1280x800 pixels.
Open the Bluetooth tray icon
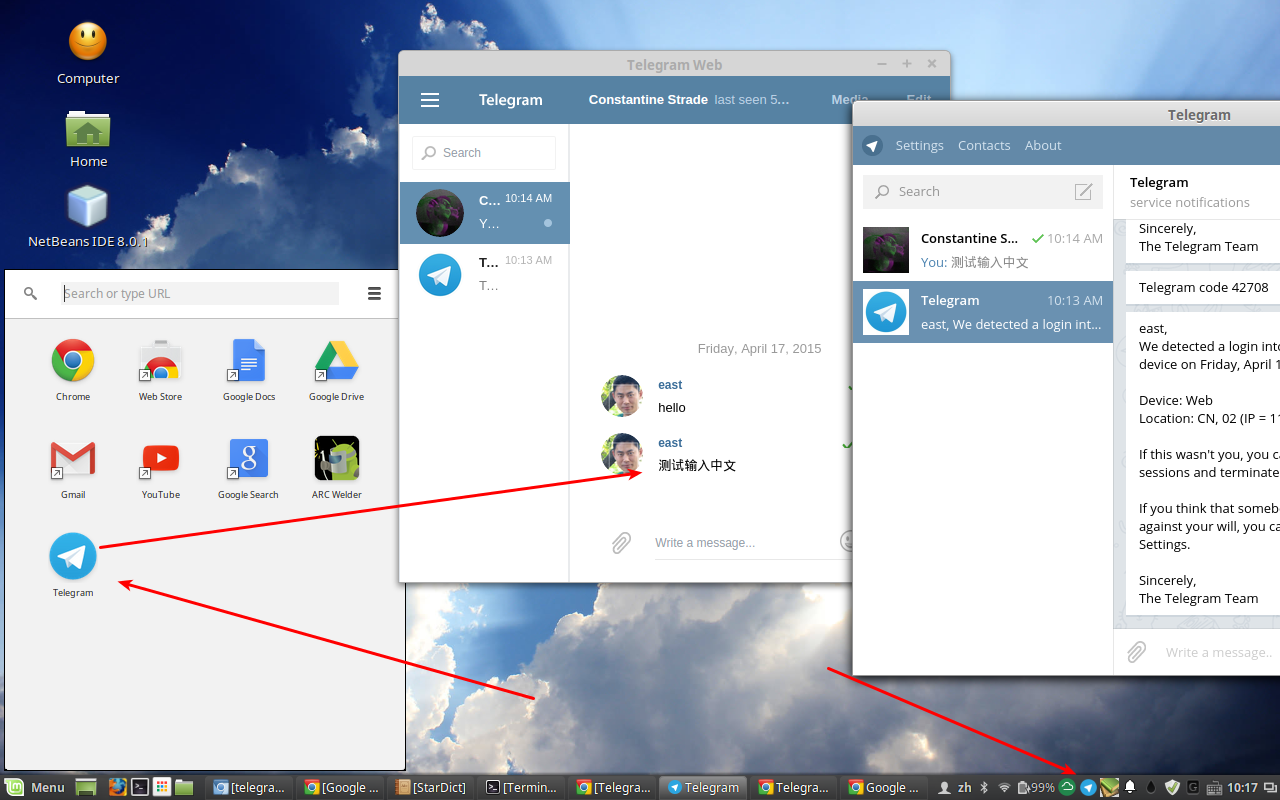point(984,787)
